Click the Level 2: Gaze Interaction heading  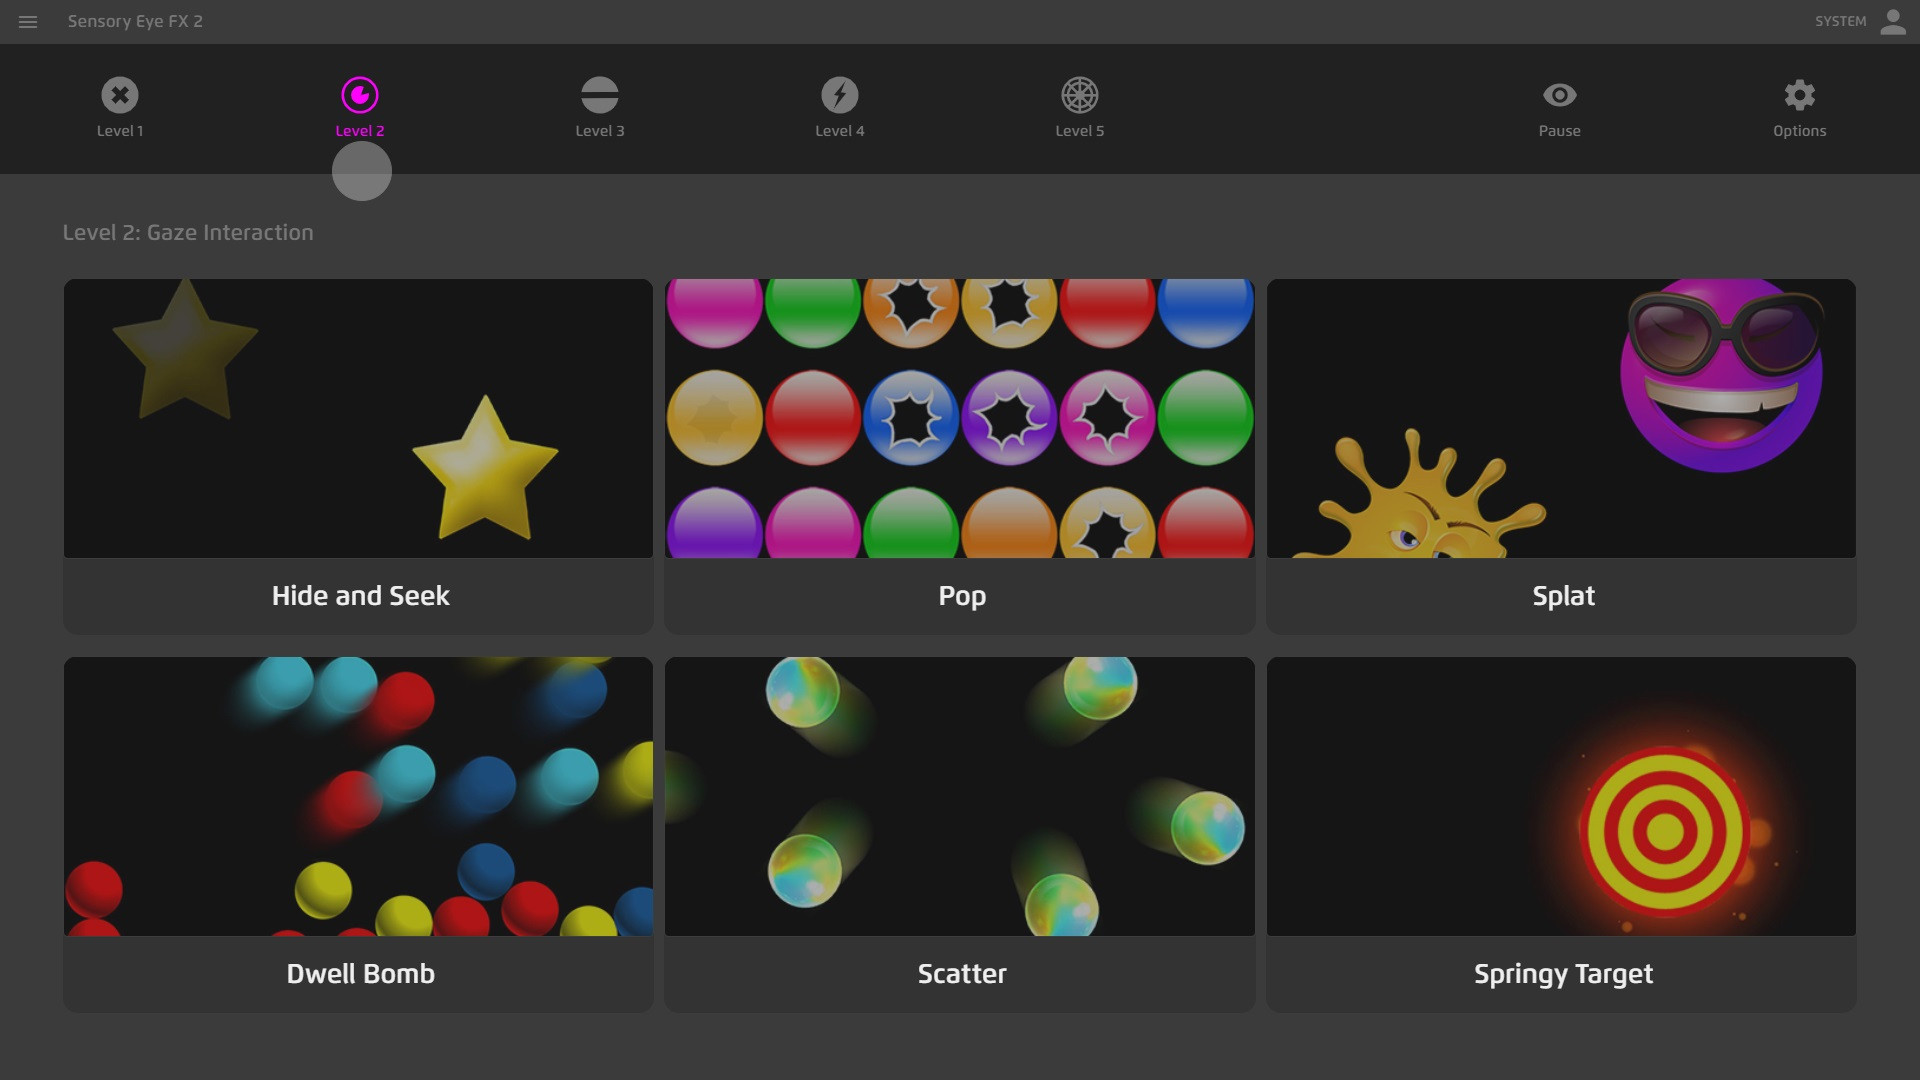point(188,232)
